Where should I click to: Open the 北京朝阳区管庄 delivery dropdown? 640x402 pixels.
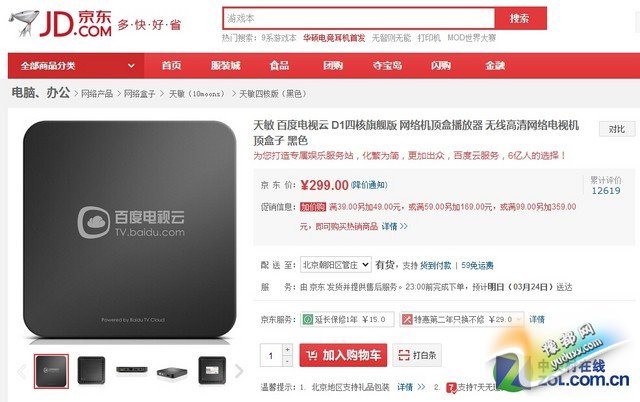tap(336, 265)
